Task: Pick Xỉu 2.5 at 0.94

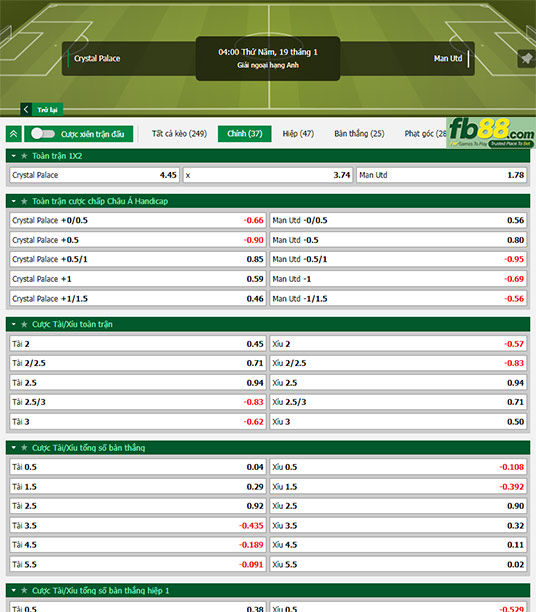Action: [x=398, y=383]
